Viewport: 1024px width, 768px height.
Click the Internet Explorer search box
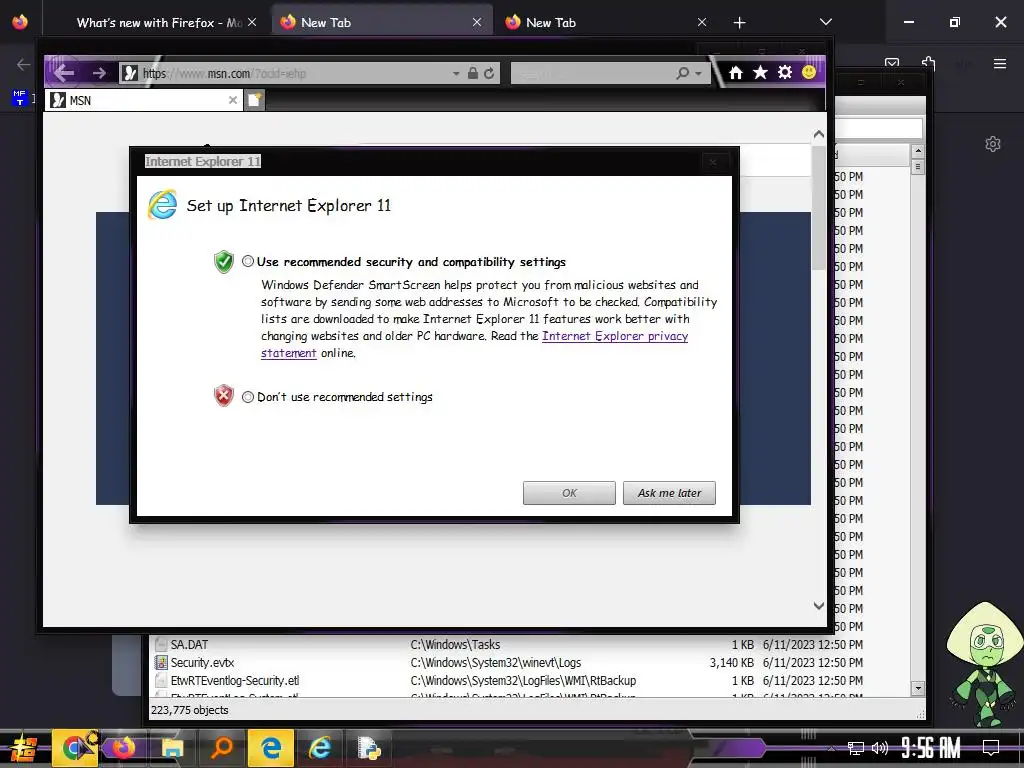593,73
